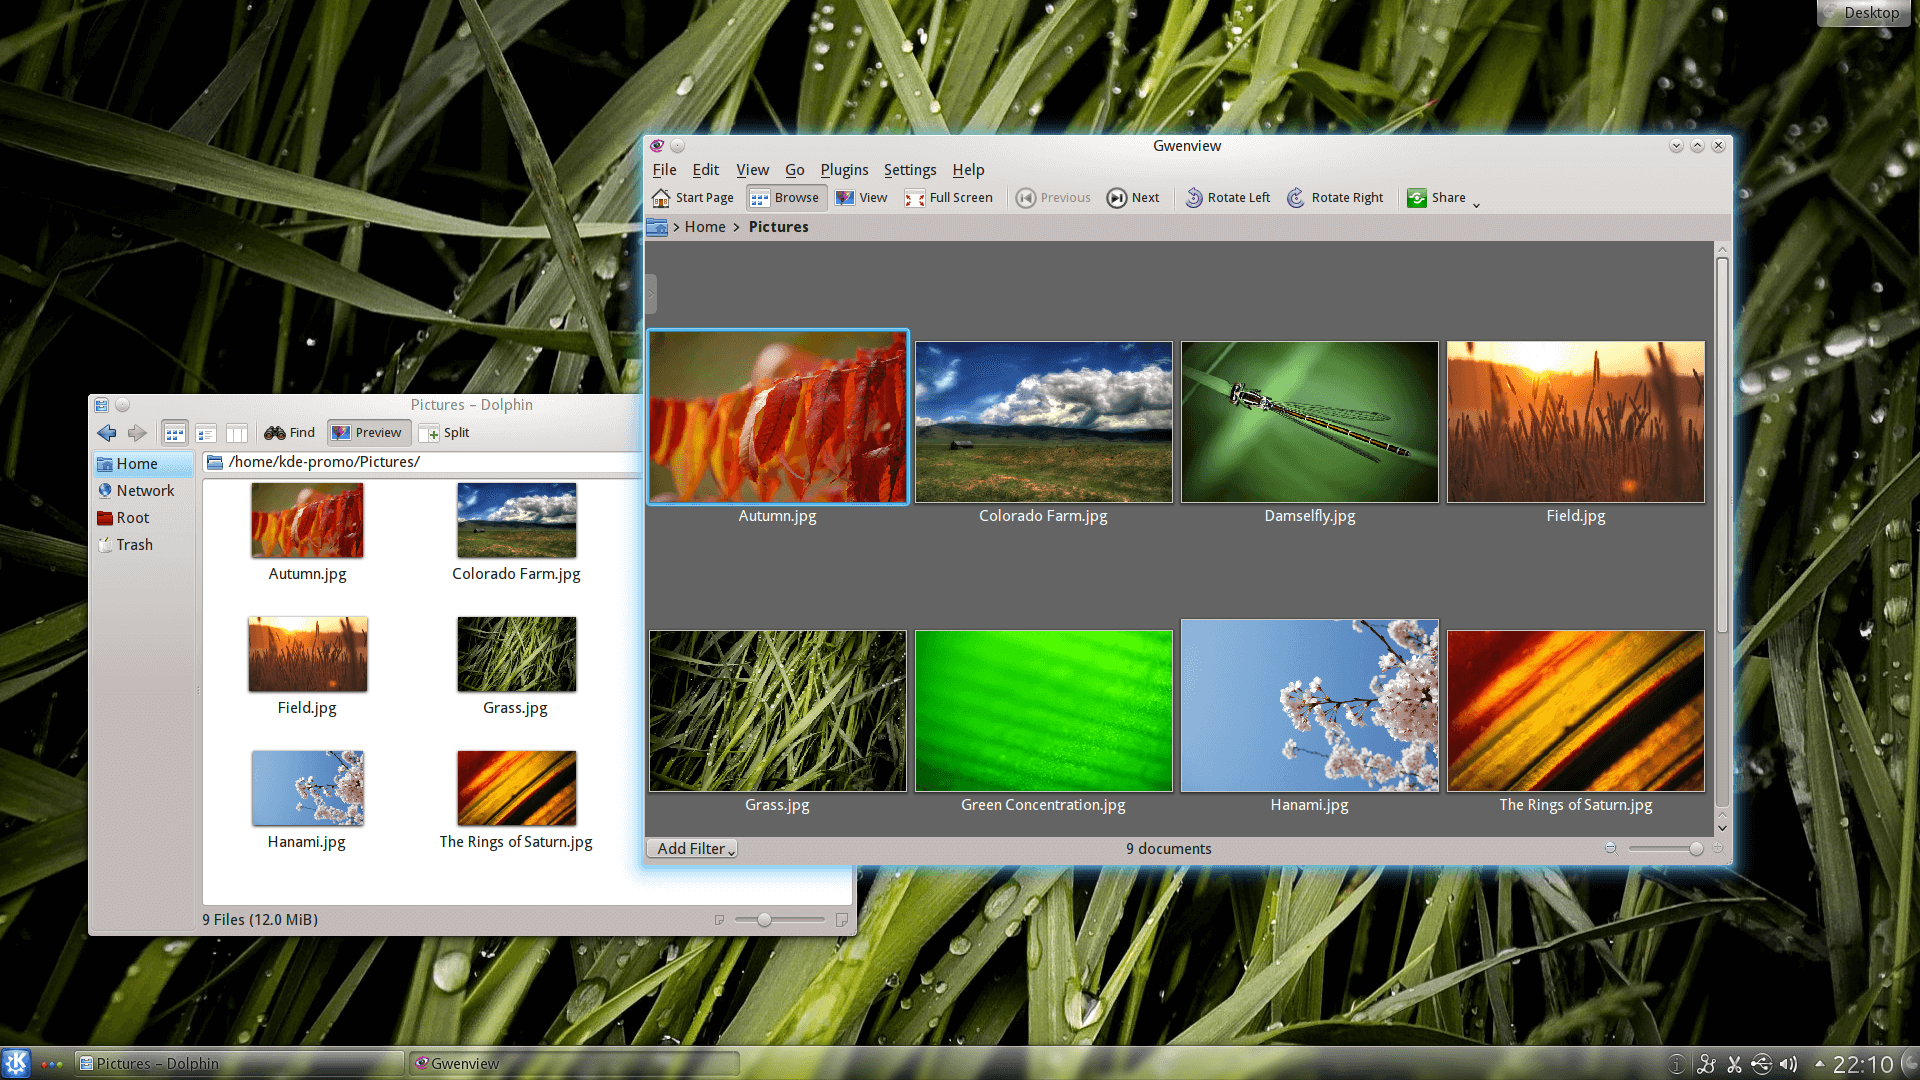Open the Find tool in Dolphin
This screenshot has height=1080, width=1920.
tap(288, 432)
